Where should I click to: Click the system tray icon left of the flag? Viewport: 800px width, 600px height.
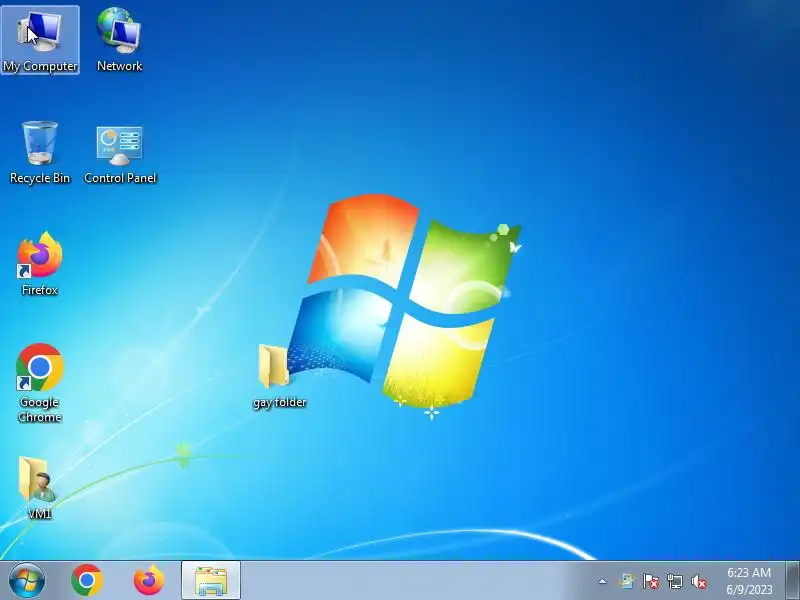point(627,581)
